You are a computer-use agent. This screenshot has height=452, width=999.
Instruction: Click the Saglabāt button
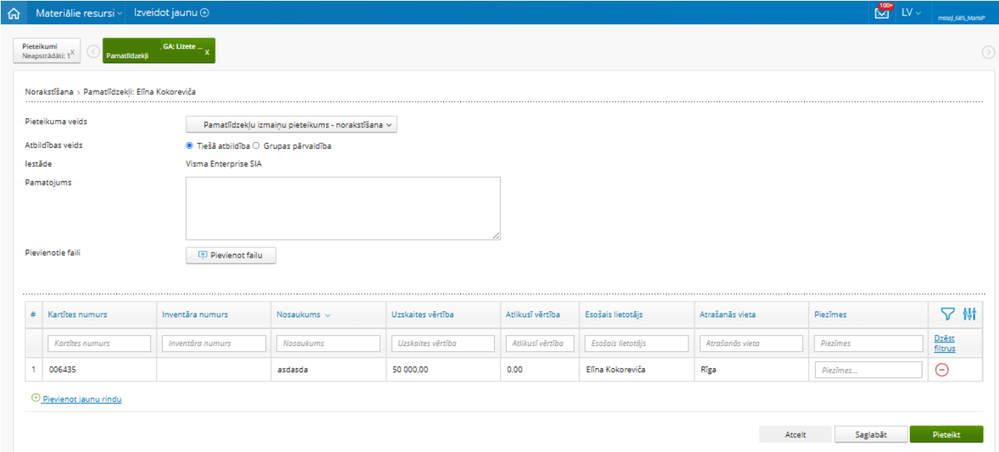click(871, 435)
